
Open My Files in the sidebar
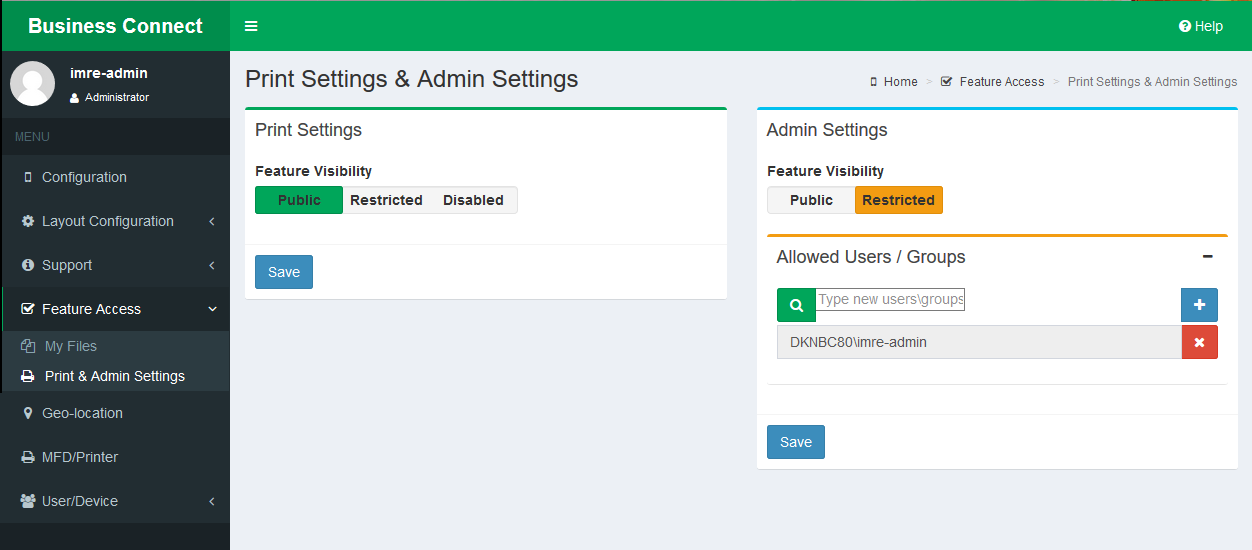tap(70, 346)
